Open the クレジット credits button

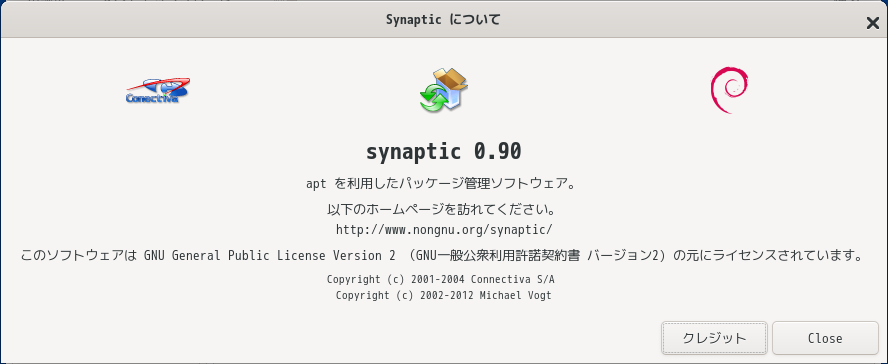point(714,338)
